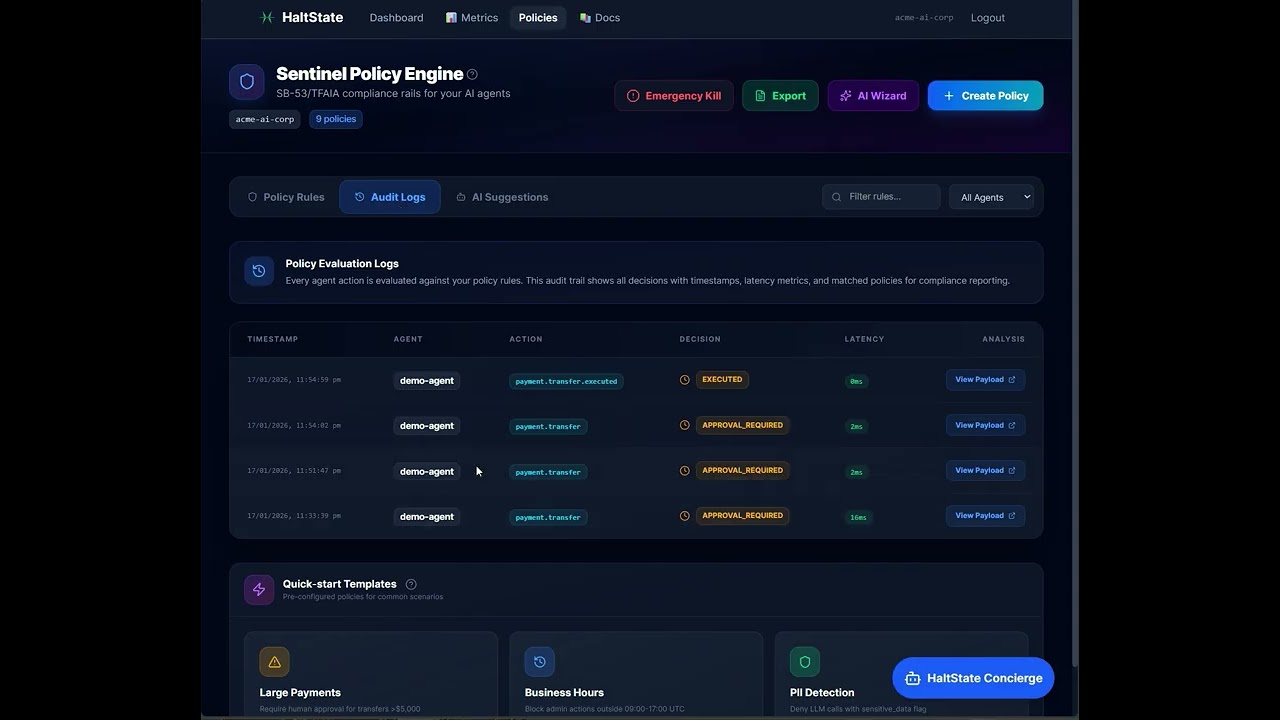Click the HaltState logo icon

pos(267,17)
